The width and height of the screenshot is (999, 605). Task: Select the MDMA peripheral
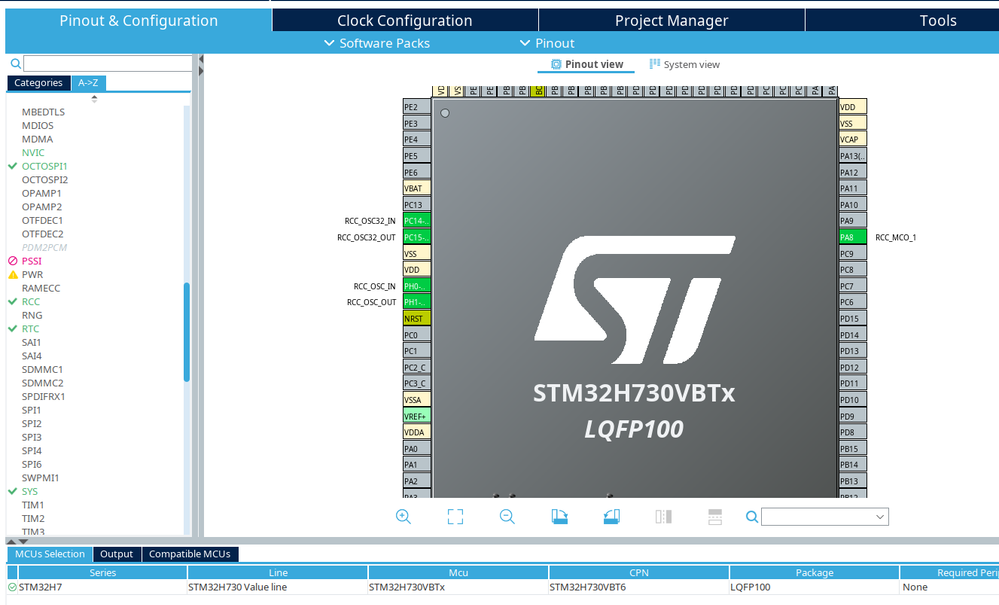(37, 139)
